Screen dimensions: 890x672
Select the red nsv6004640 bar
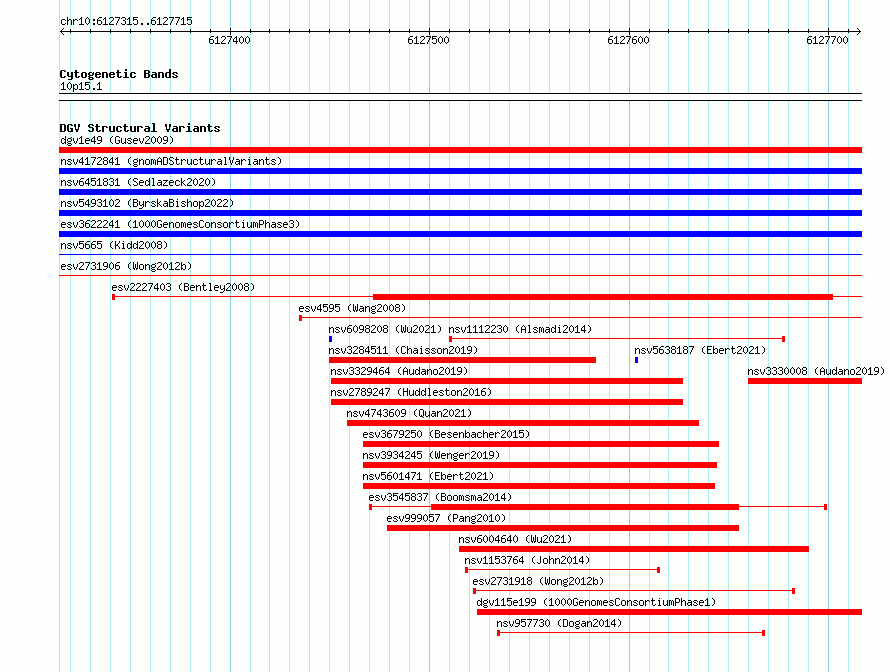pyautogui.click(x=634, y=549)
